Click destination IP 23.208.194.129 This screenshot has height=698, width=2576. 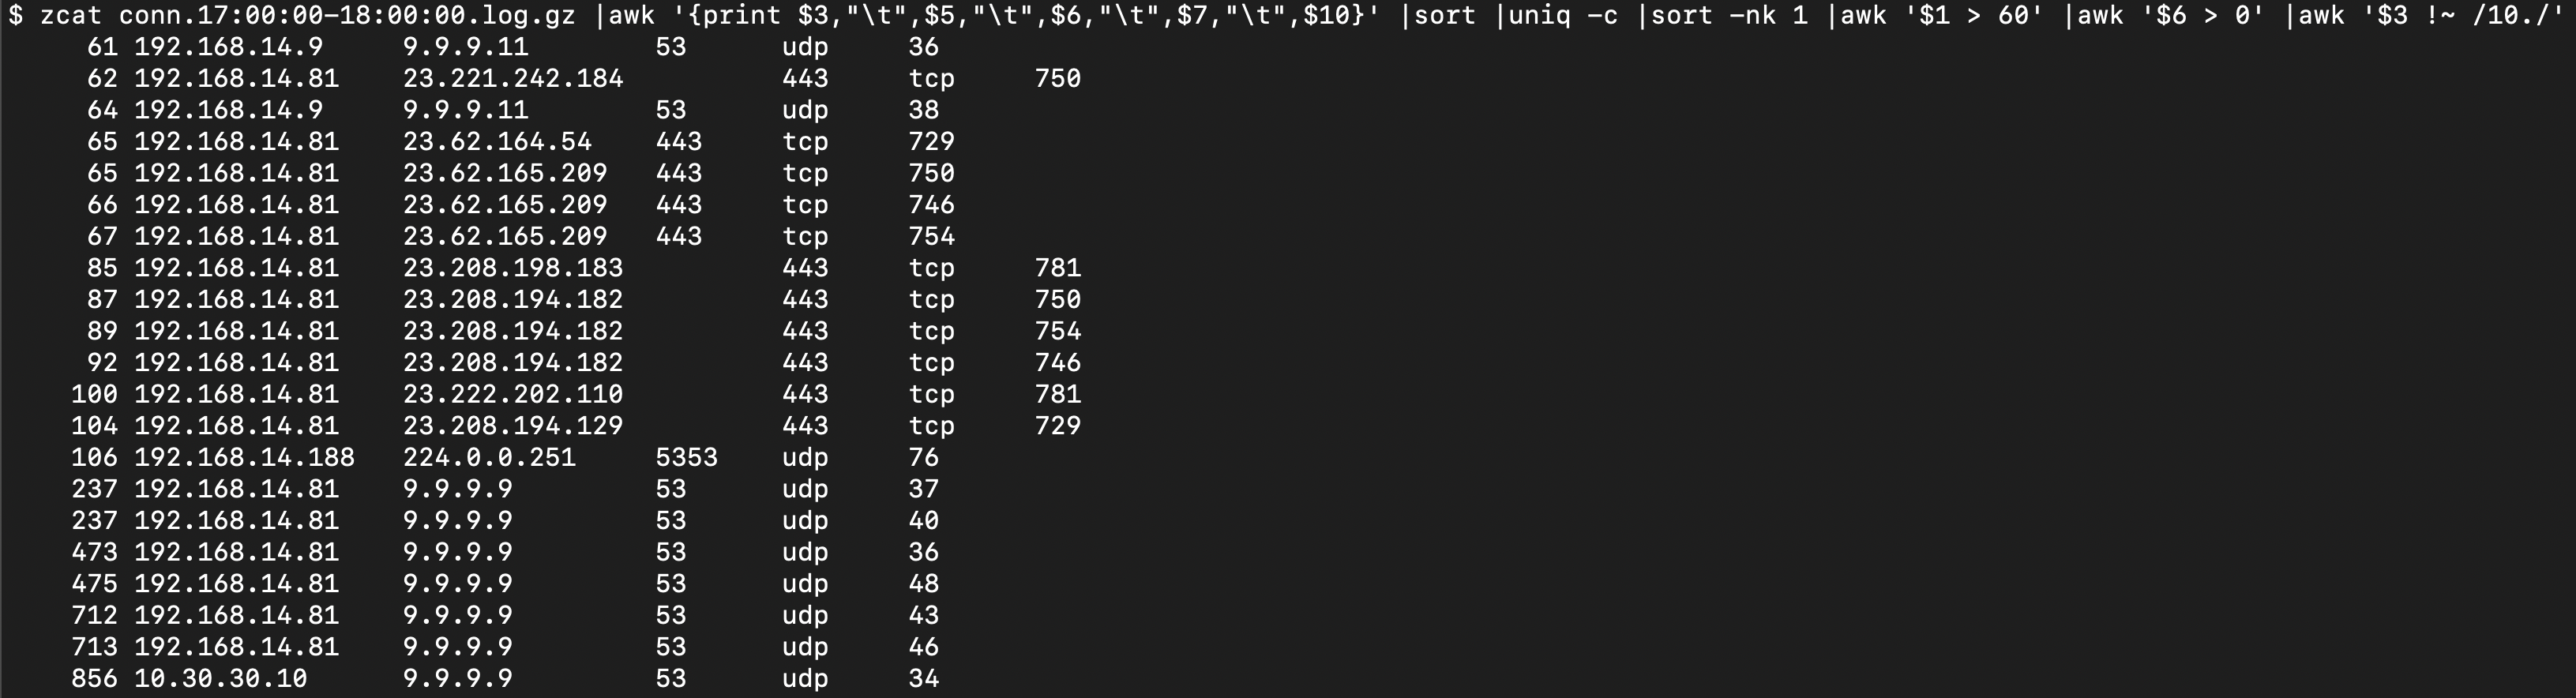[513, 426]
